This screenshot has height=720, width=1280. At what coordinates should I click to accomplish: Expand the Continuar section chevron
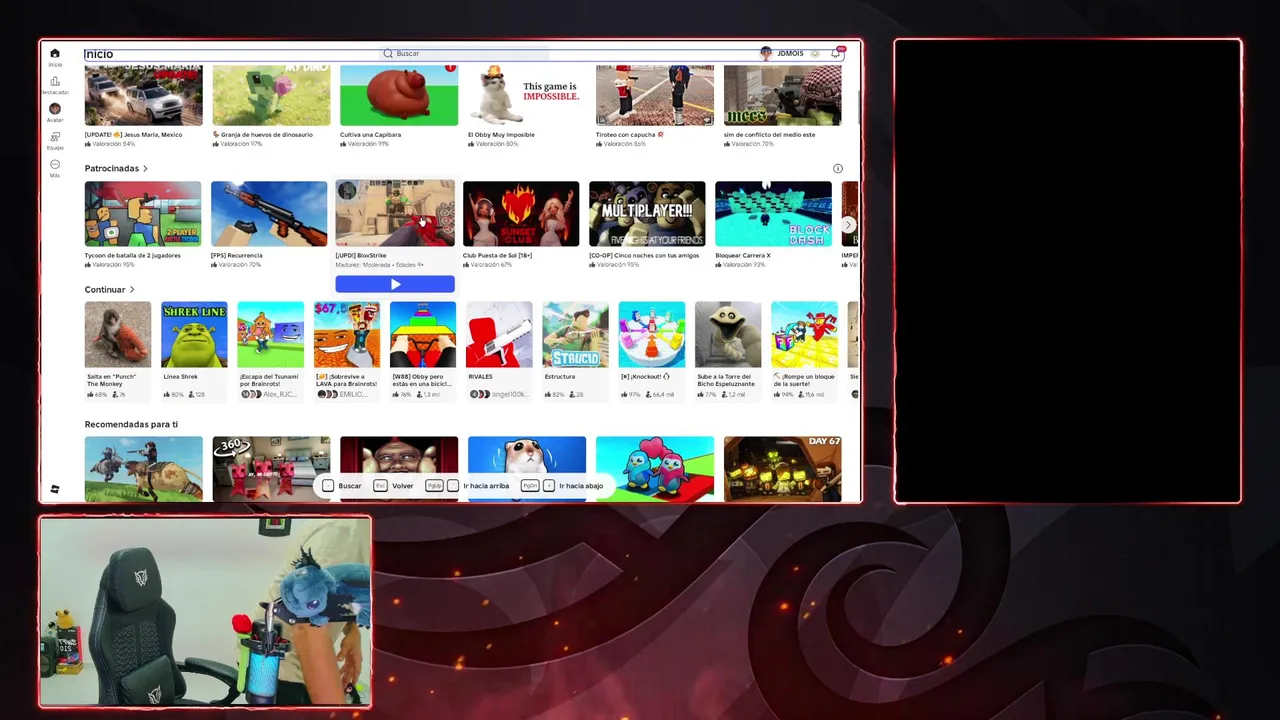pyautogui.click(x=131, y=290)
